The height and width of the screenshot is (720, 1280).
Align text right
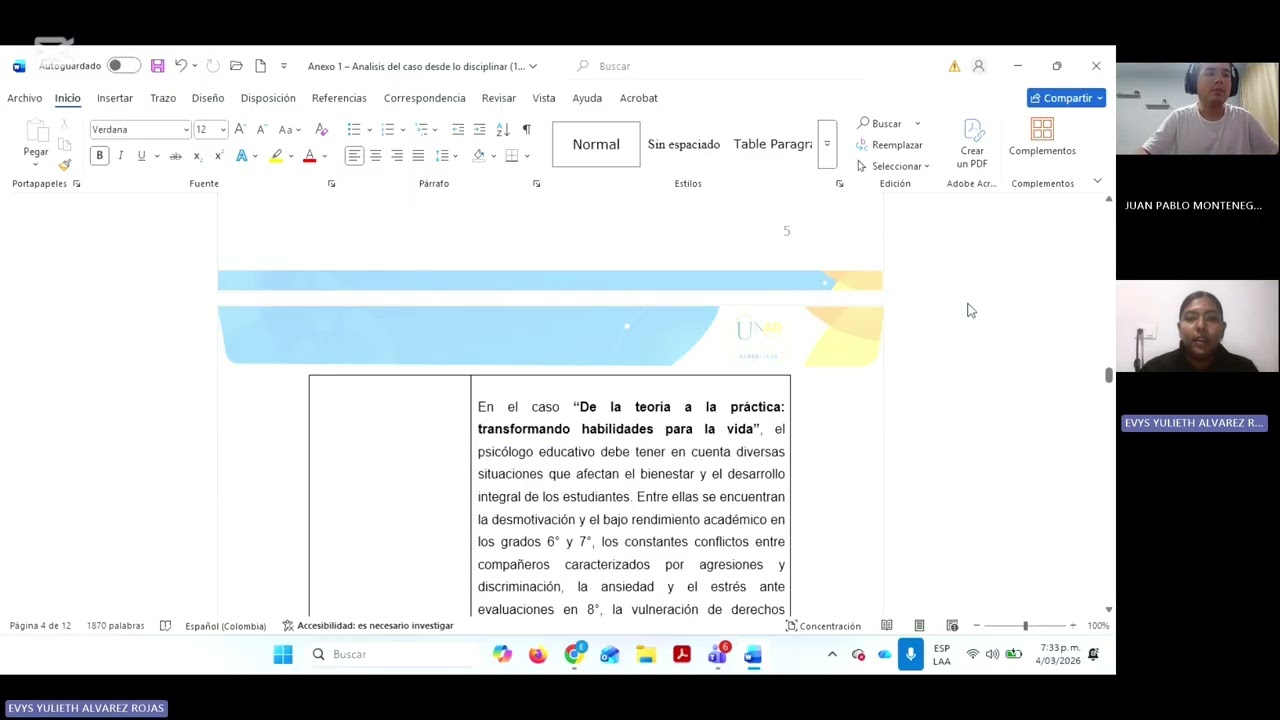click(397, 156)
